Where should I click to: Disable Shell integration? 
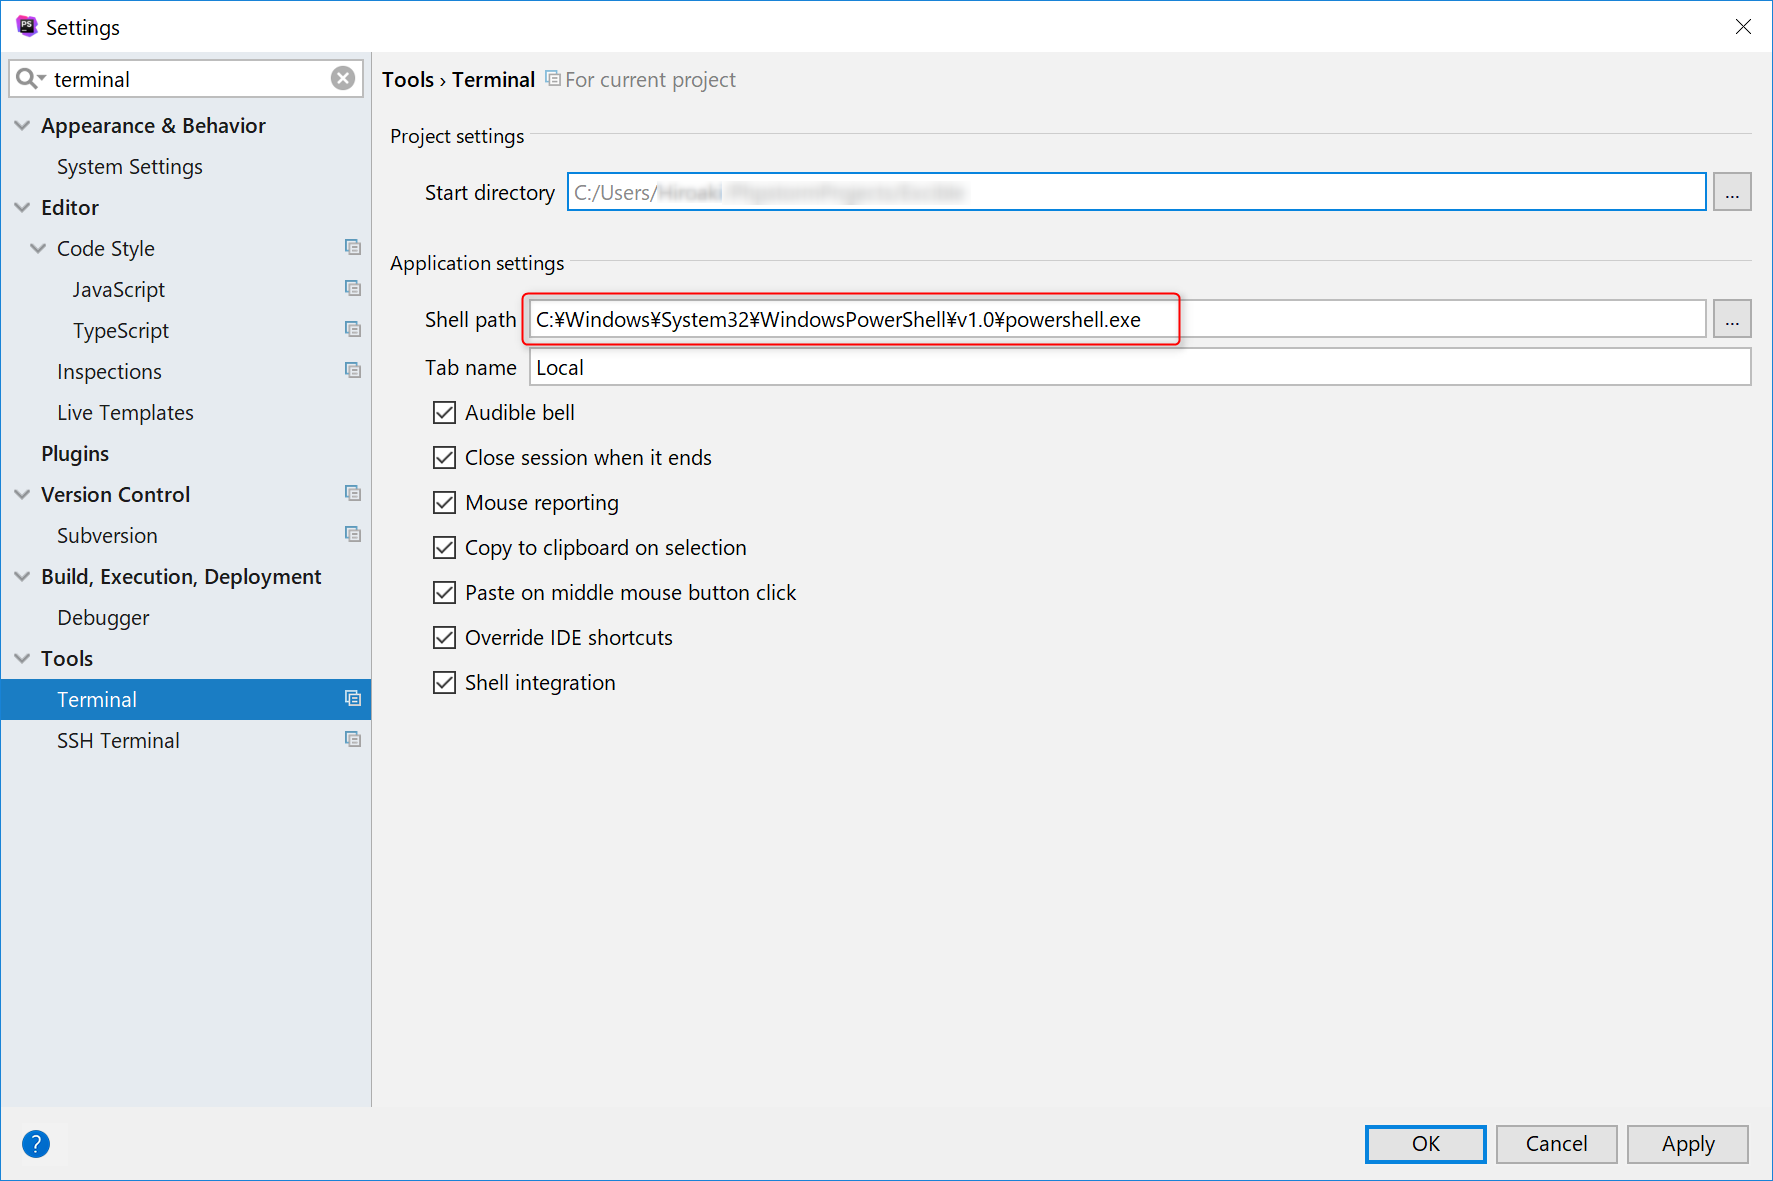click(x=444, y=682)
